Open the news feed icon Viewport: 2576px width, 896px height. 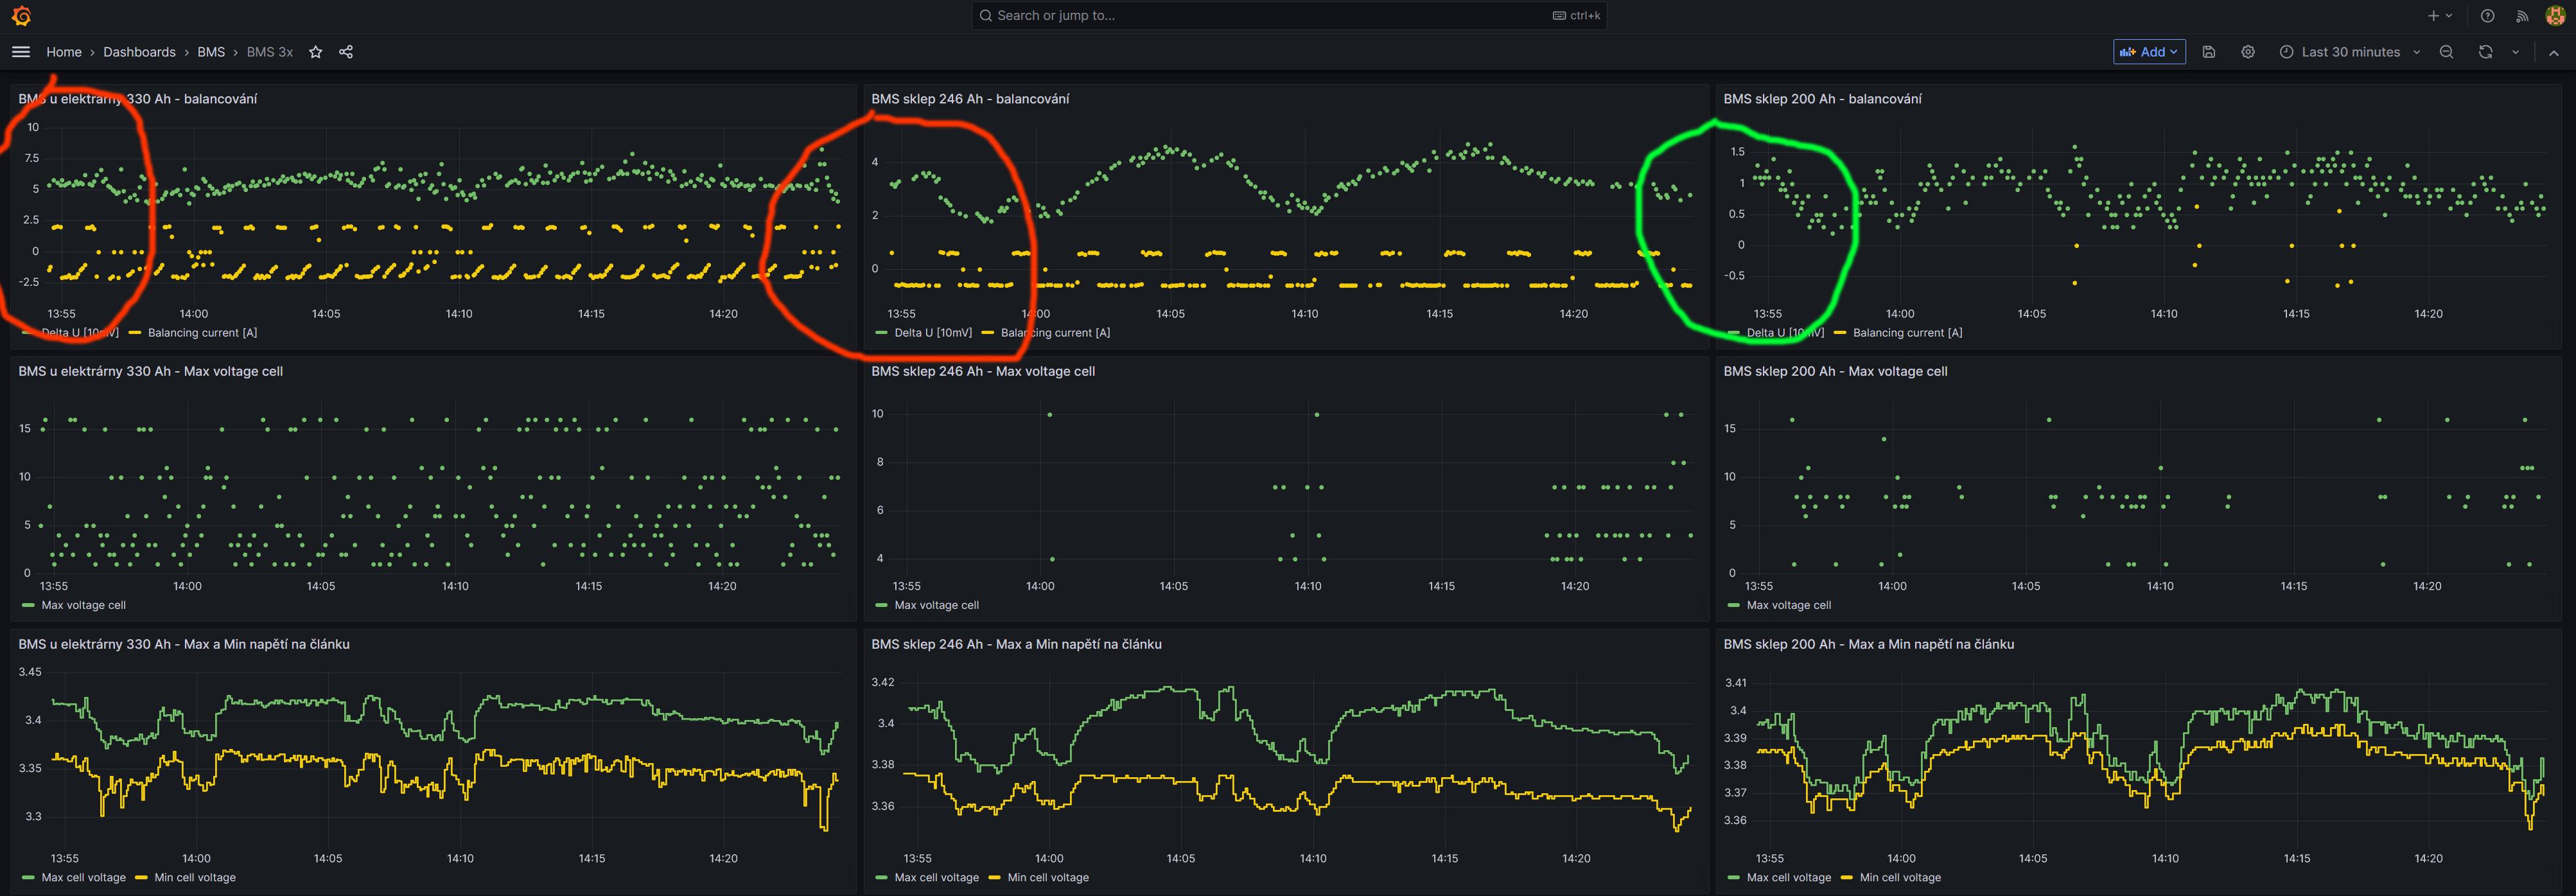click(2522, 16)
